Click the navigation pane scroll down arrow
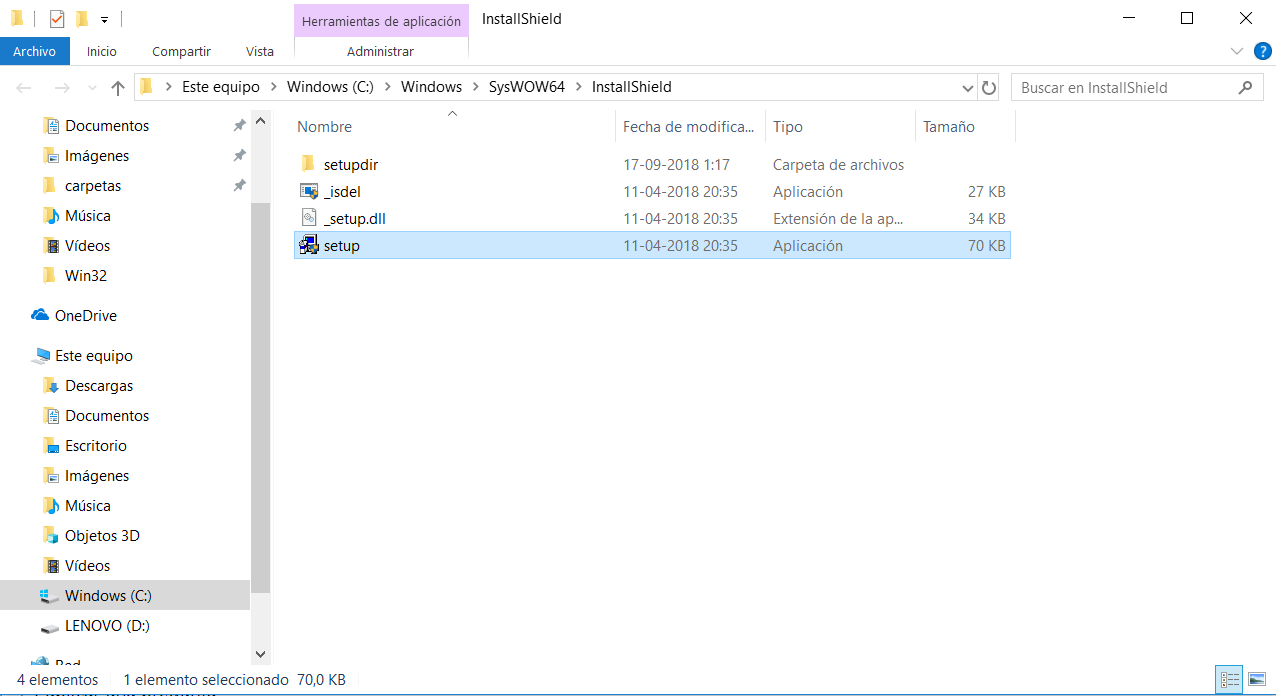The width and height of the screenshot is (1276, 696). tap(261, 654)
